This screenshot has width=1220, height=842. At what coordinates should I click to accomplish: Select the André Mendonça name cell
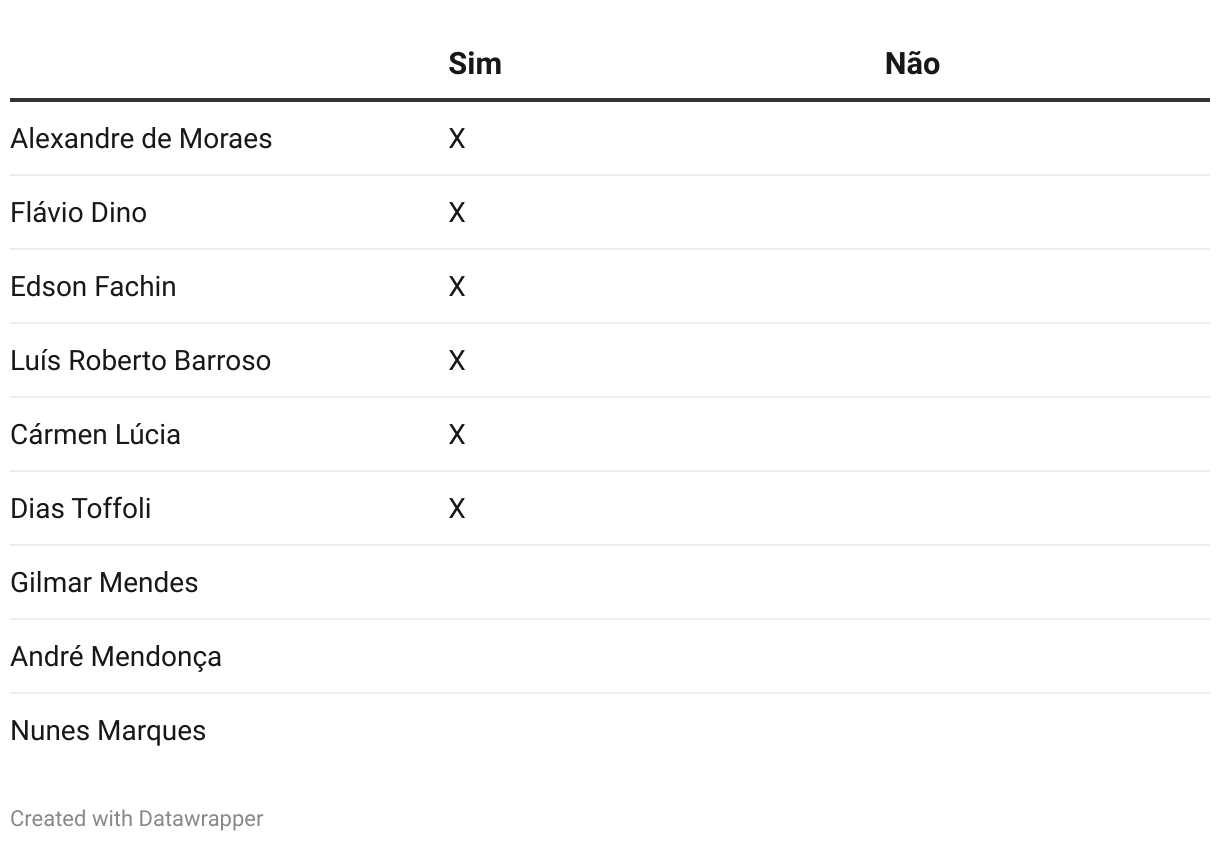(116, 656)
